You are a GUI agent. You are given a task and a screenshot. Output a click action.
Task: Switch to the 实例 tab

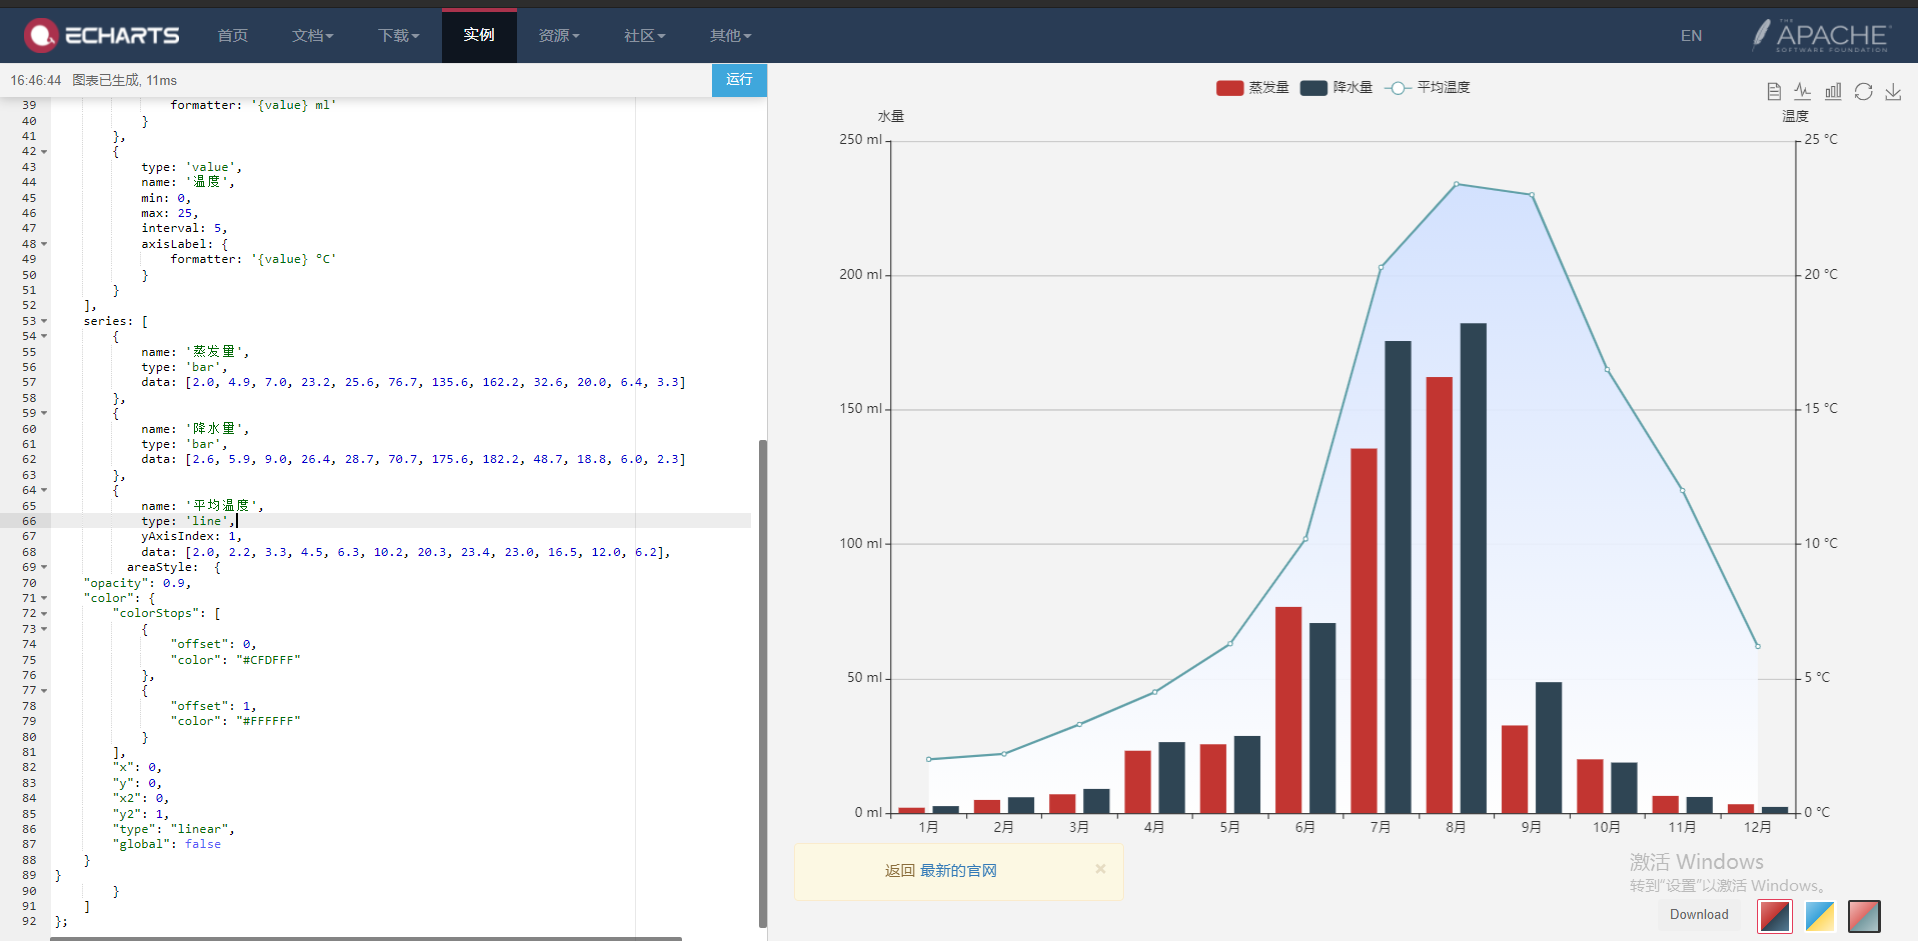[479, 35]
